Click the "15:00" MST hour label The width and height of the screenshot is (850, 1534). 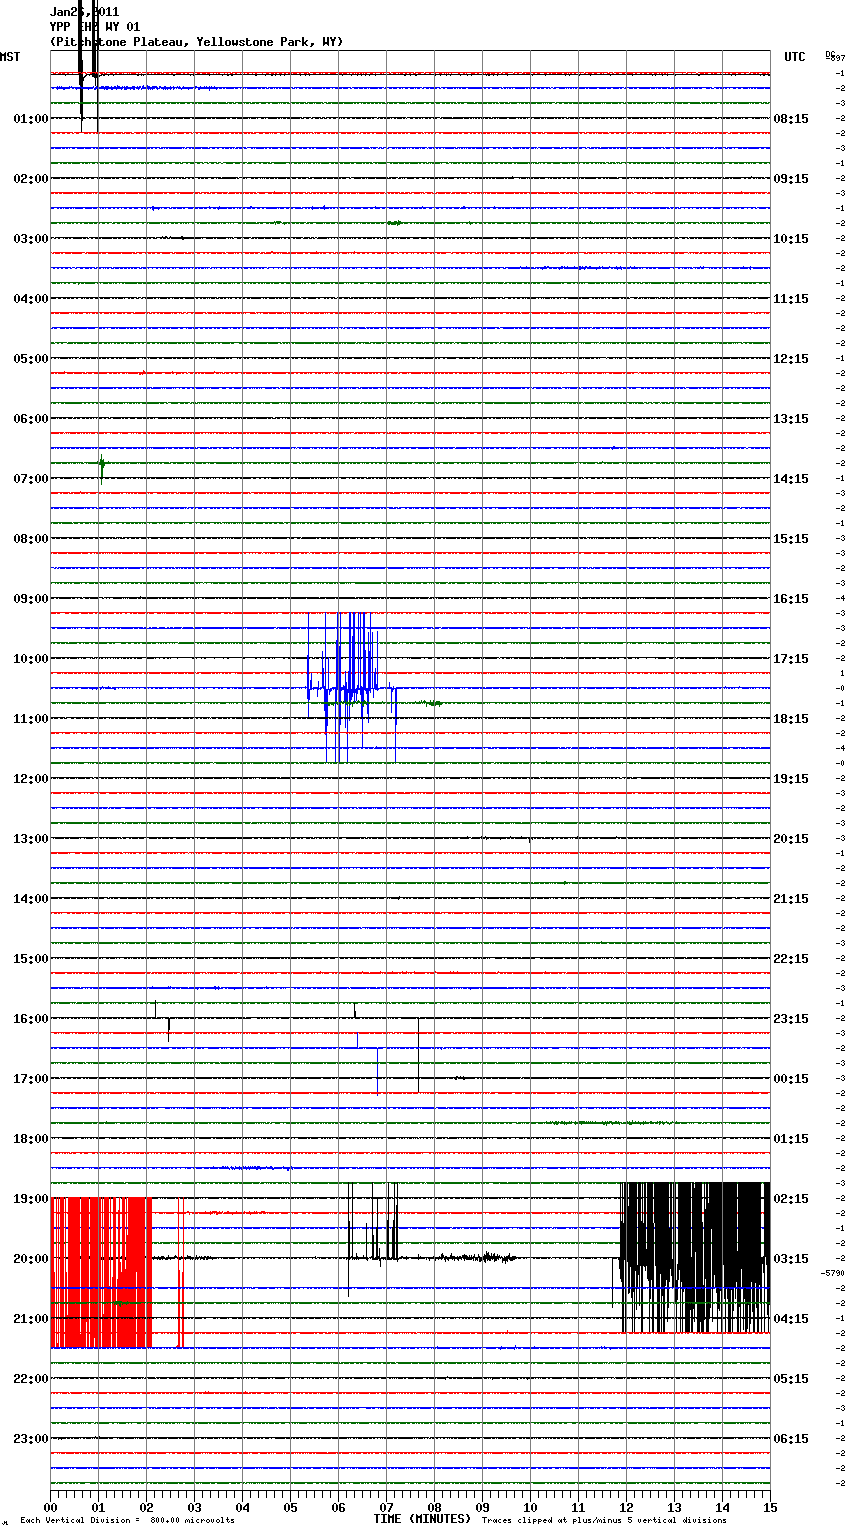(30, 959)
